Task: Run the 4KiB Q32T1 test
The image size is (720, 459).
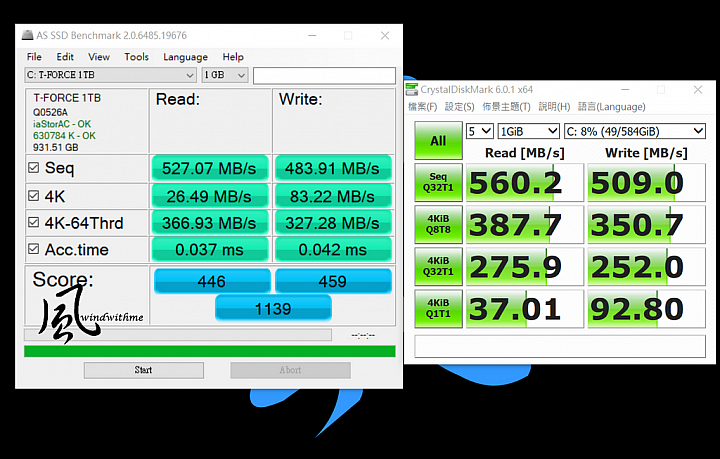Action: [438, 266]
